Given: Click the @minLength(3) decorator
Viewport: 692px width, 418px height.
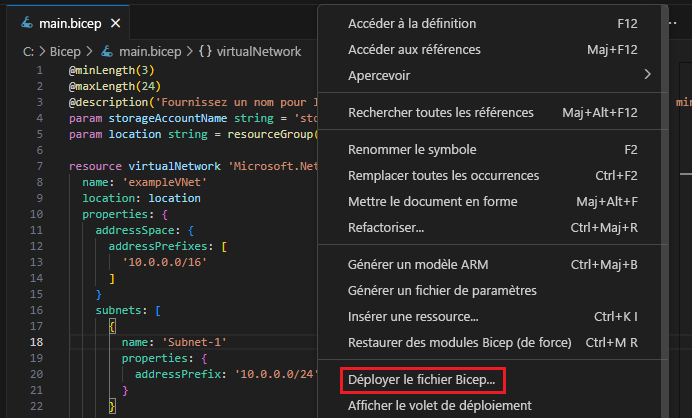Looking at the screenshot, I should coord(112,70).
